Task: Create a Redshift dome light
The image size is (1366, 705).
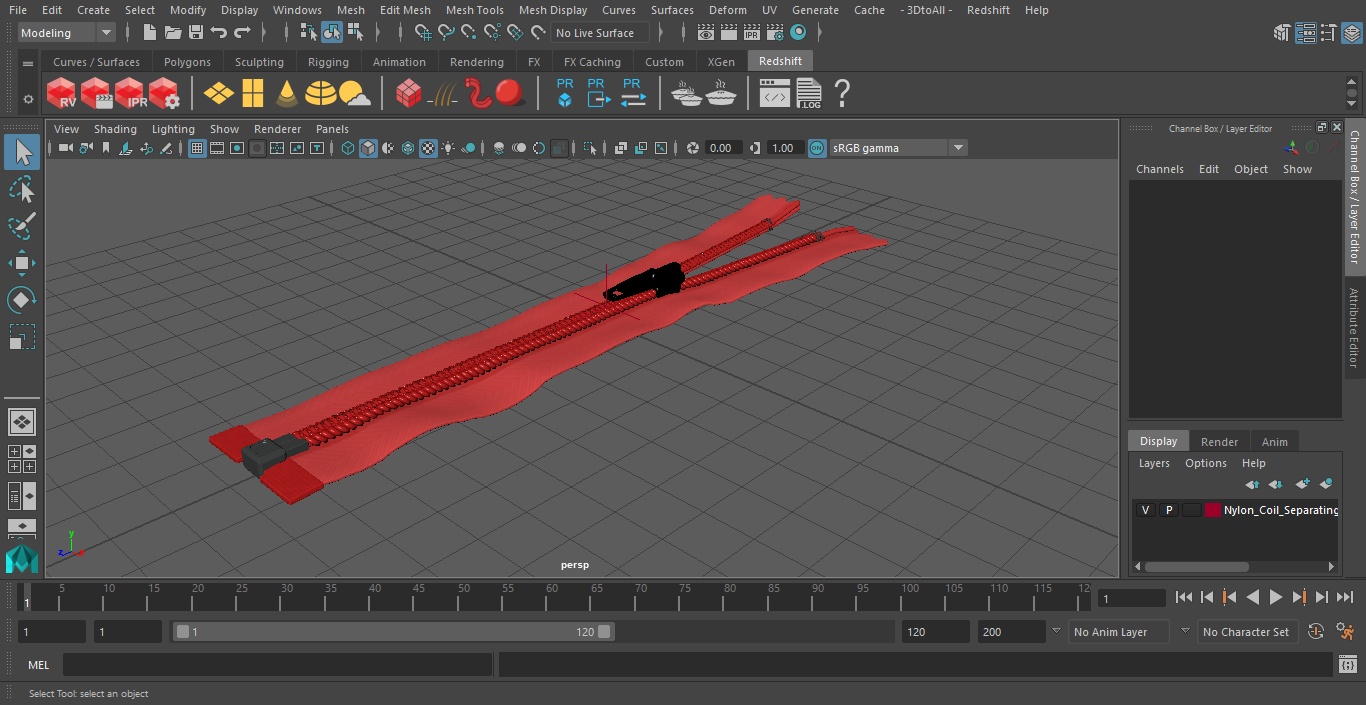Action: (321, 93)
